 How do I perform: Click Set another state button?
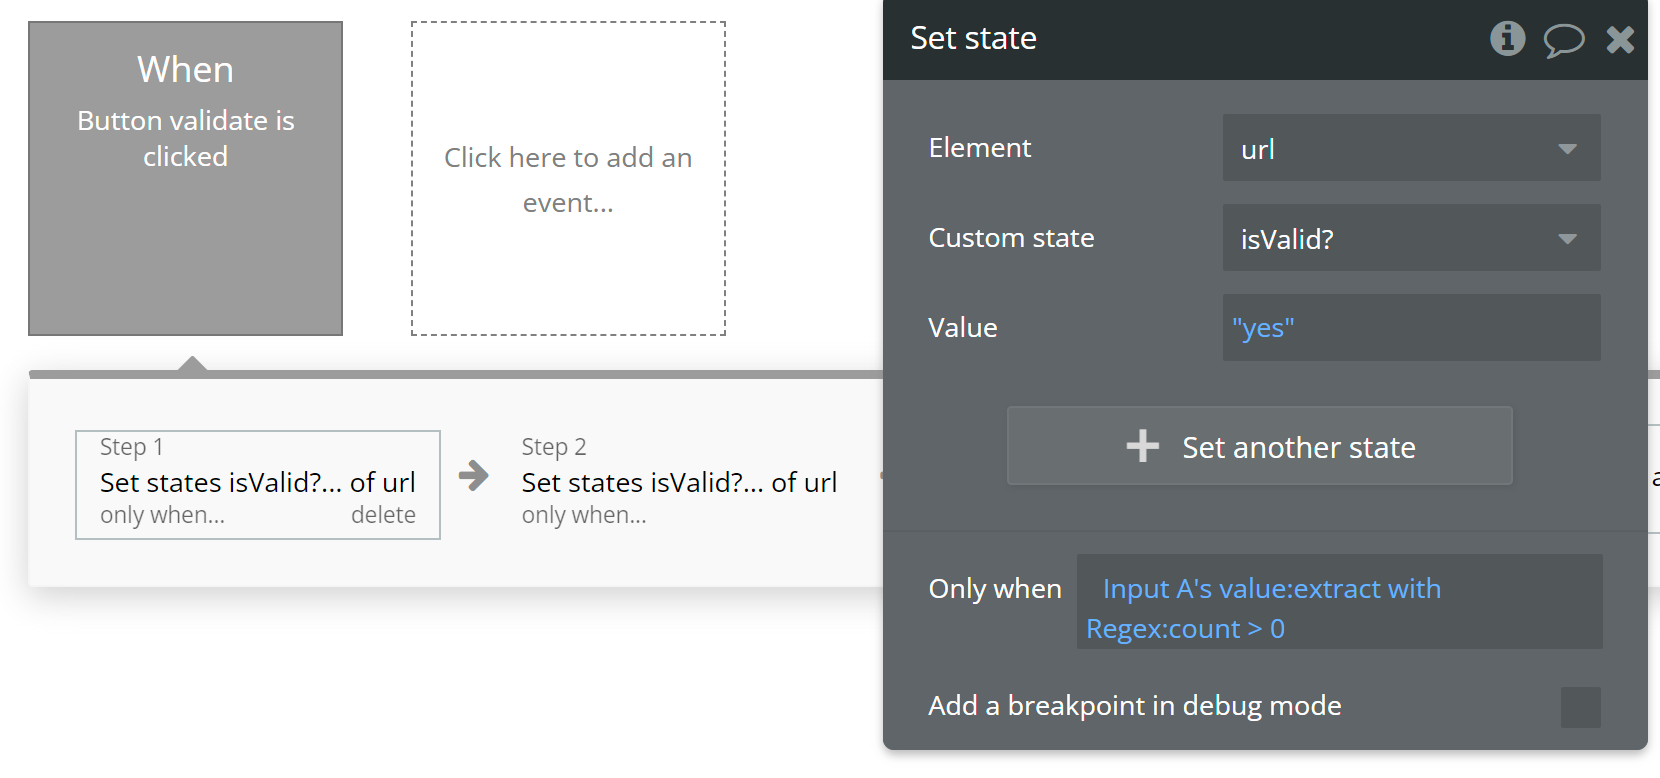(x=1259, y=446)
